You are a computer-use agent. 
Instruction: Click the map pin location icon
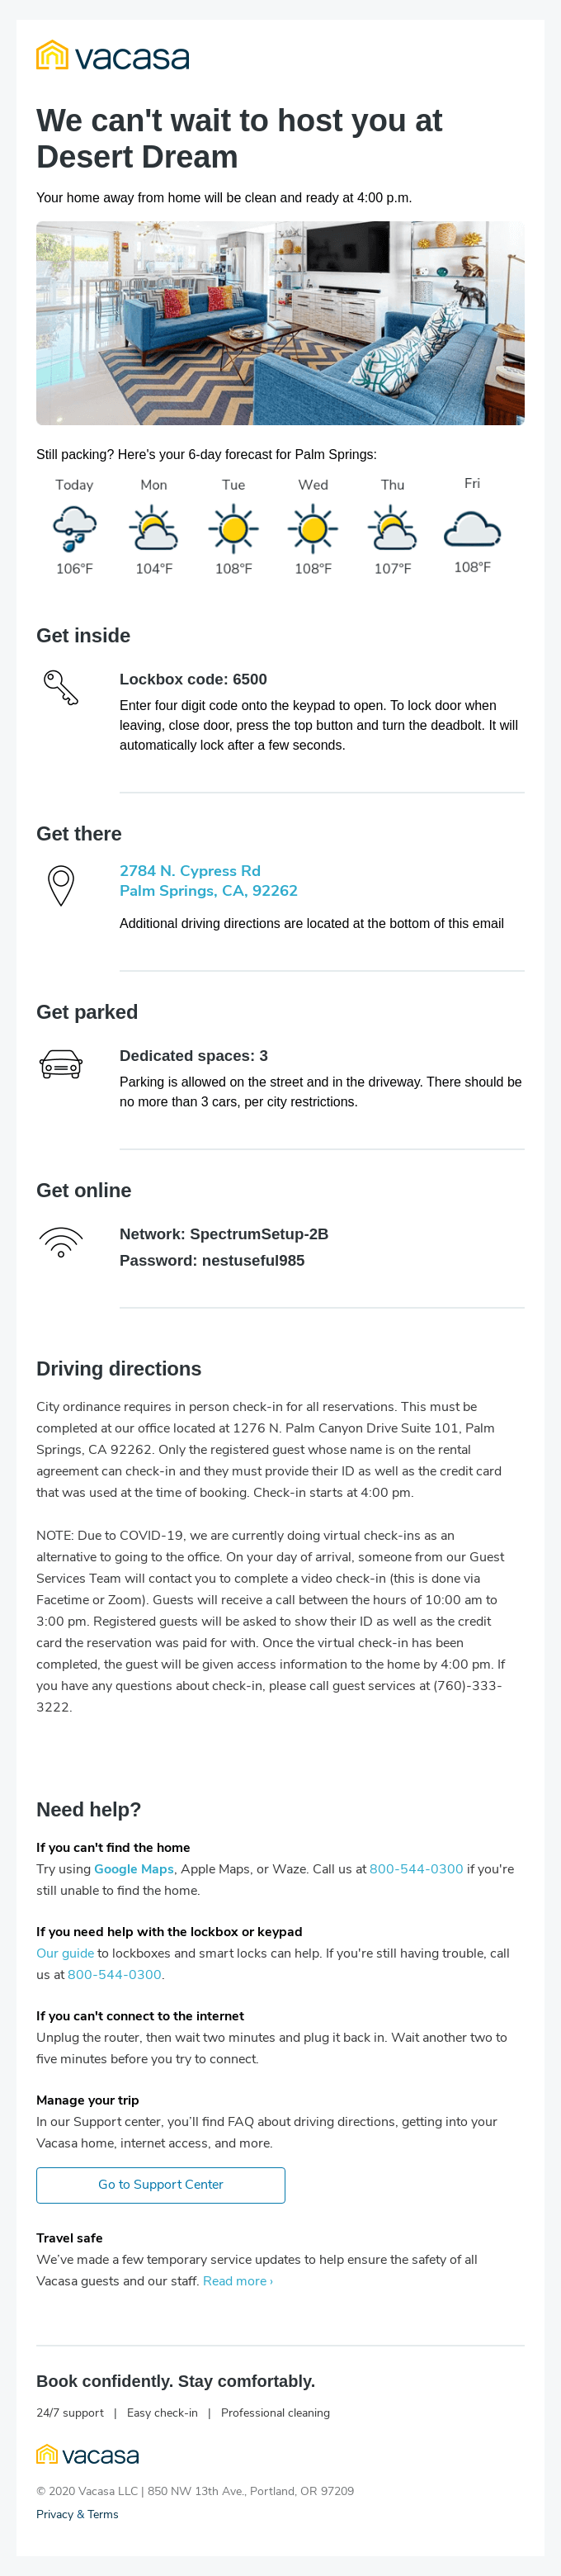pyautogui.click(x=61, y=885)
